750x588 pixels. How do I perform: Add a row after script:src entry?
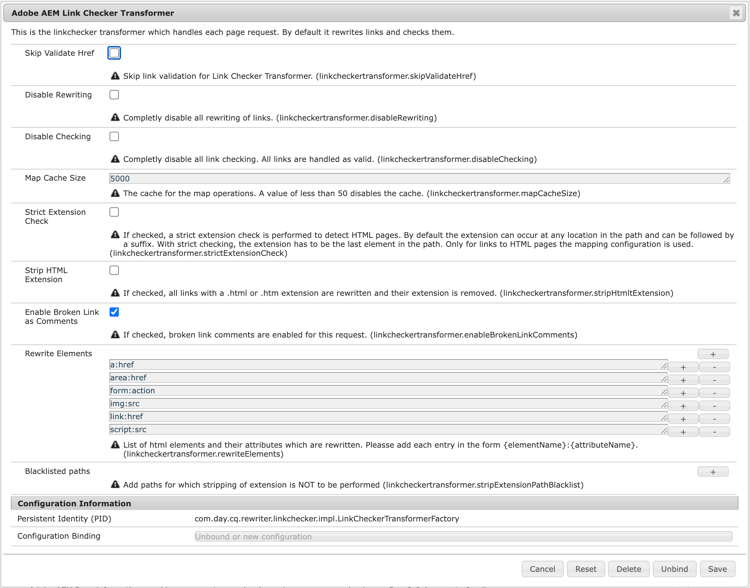[683, 432]
